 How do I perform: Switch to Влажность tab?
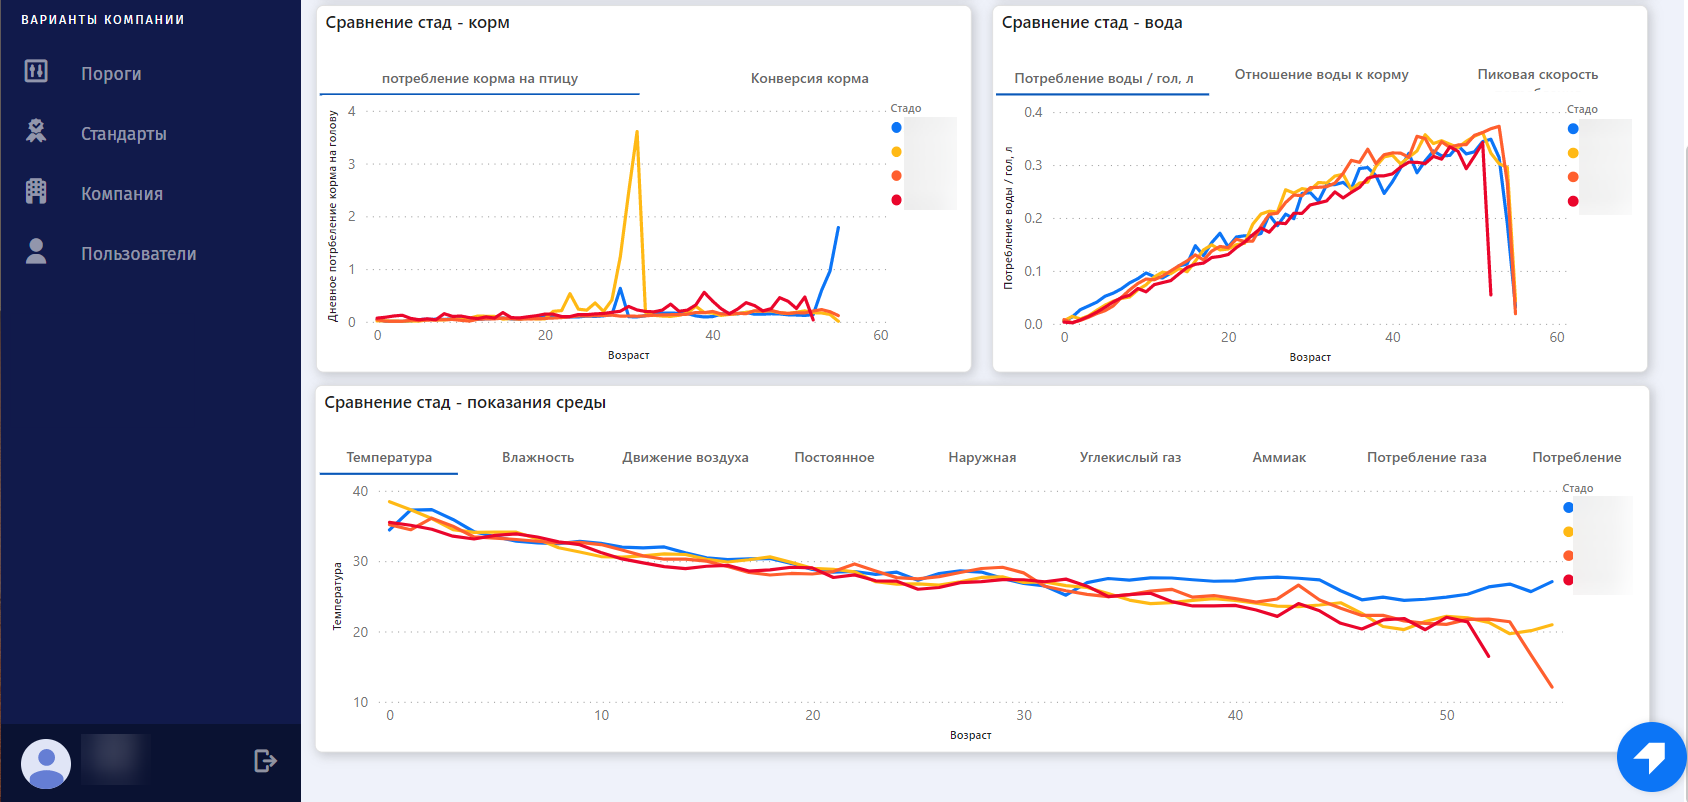click(538, 457)
